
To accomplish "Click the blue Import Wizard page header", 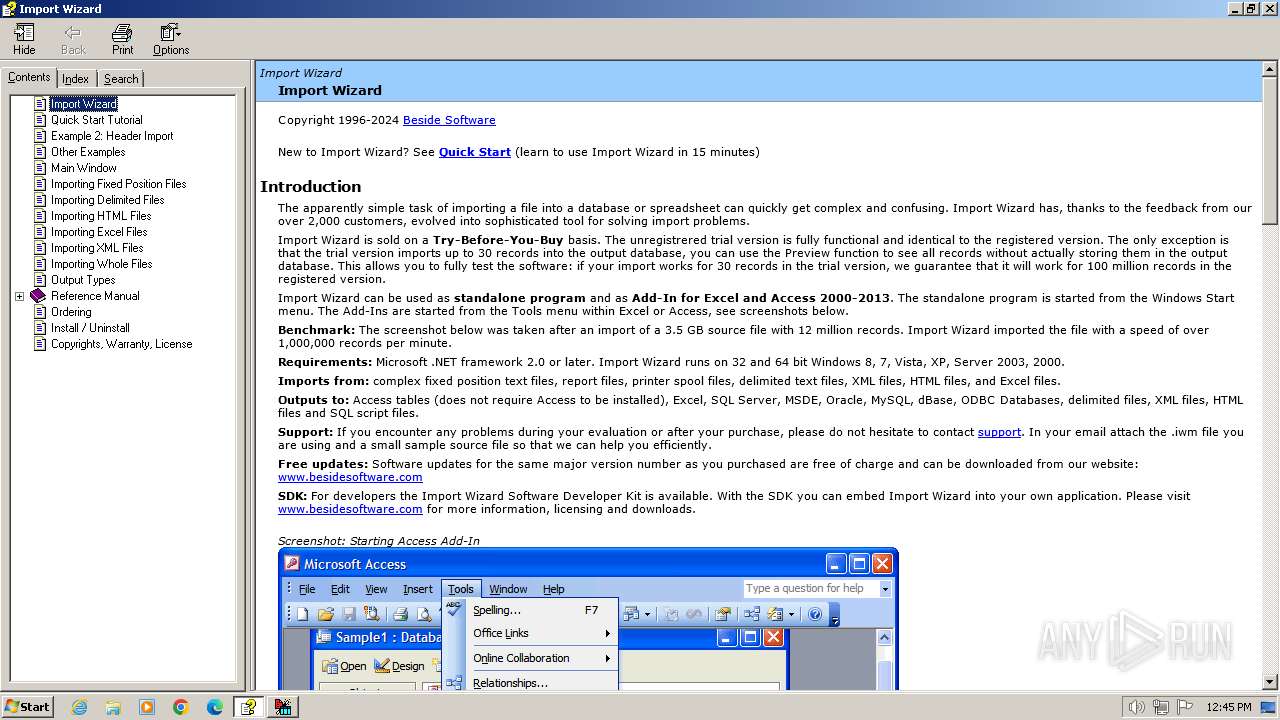I will [758, 82].
